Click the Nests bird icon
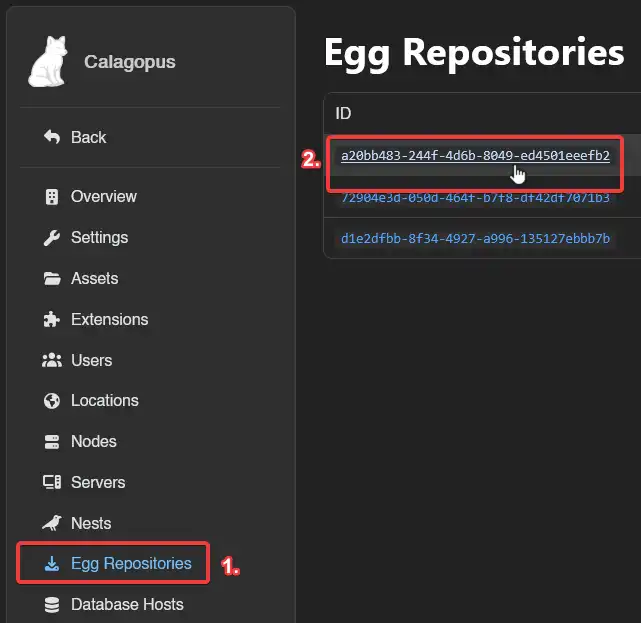641x623 pixels. point(52,523)
